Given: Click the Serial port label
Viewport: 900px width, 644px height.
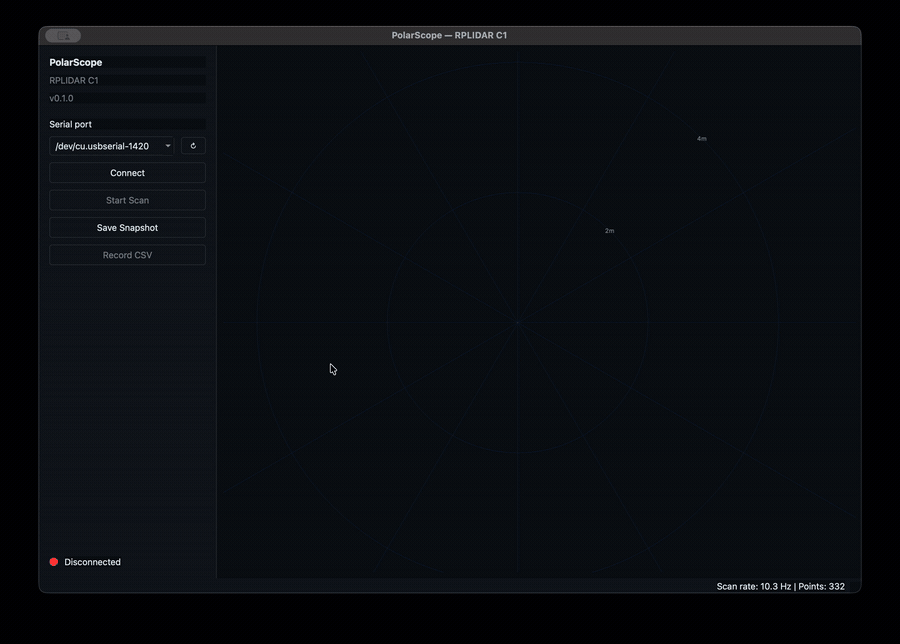Looking at the screenshot, I should pyautogui.click(x=71, y=124).
